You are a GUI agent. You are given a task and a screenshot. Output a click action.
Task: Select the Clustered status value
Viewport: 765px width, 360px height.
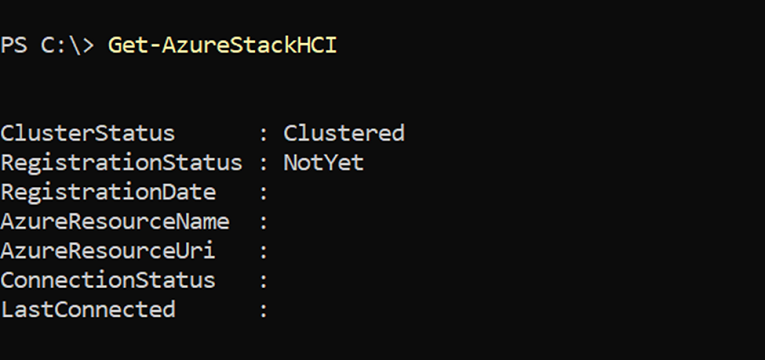(344, 133)
